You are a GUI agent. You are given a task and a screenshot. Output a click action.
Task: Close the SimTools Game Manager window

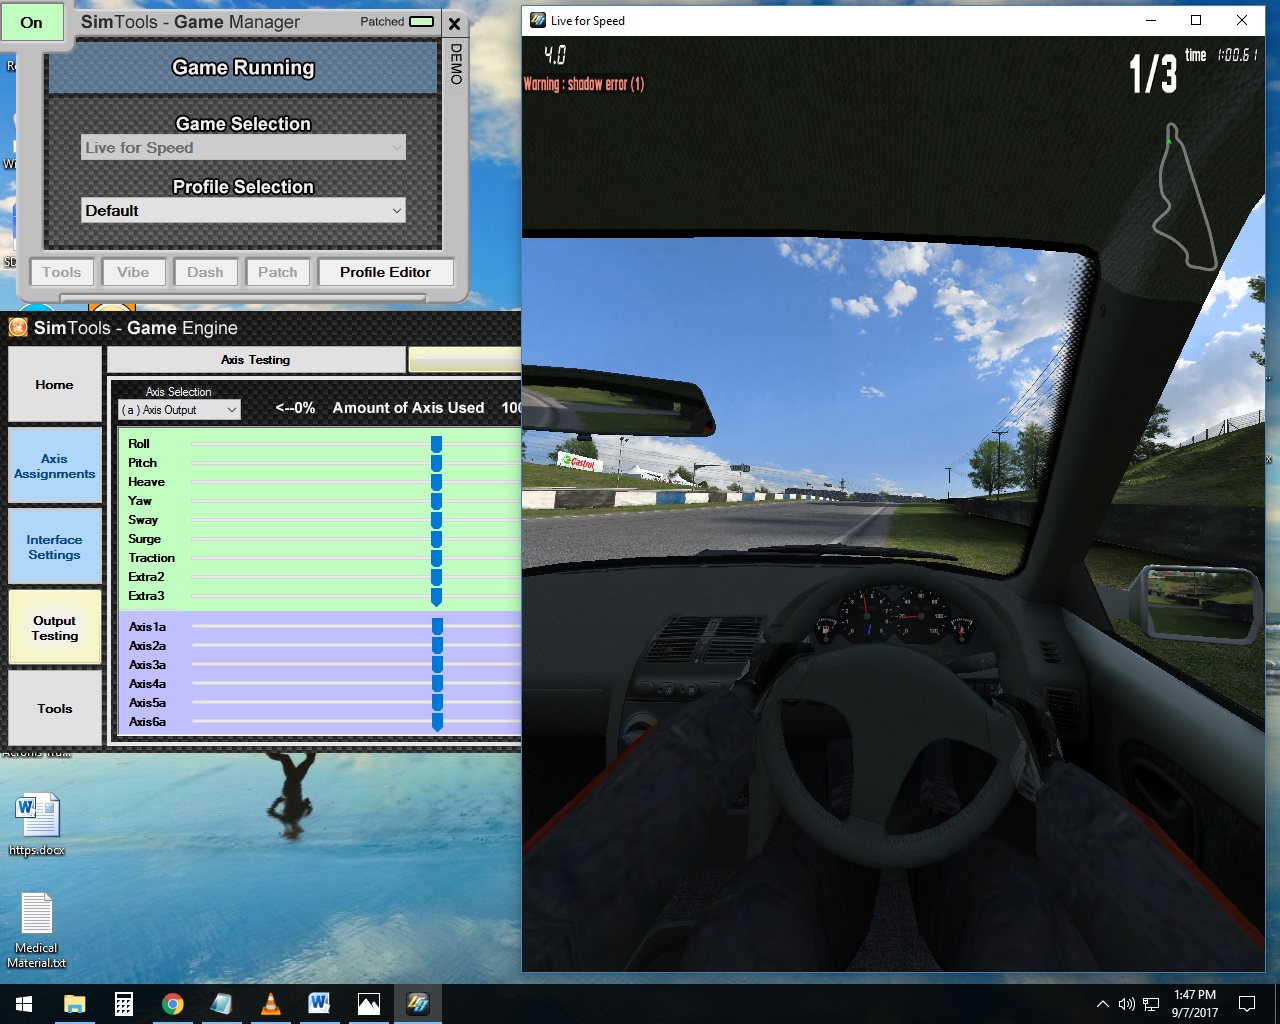point(454,24)
